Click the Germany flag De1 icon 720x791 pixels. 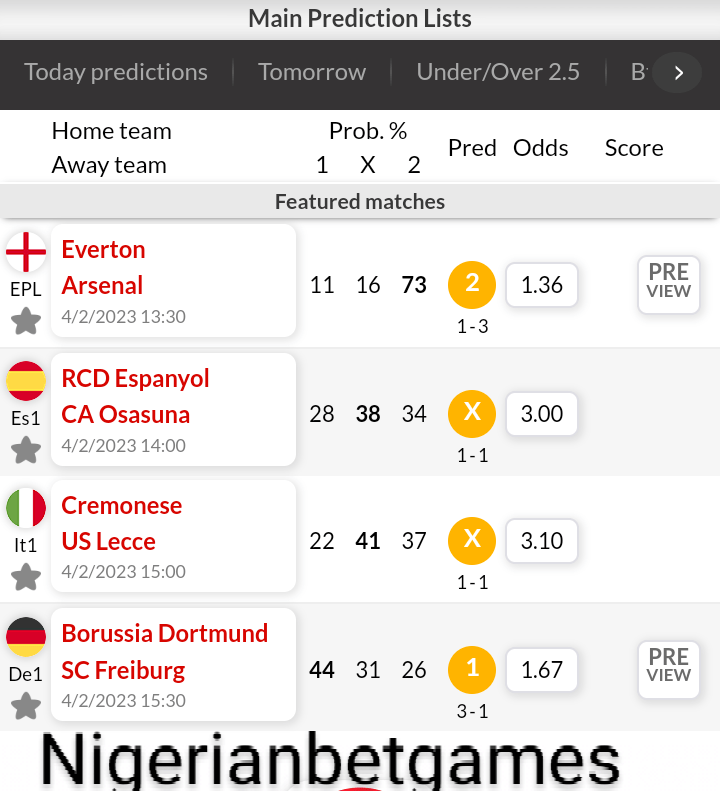click(x=26, y=637)
